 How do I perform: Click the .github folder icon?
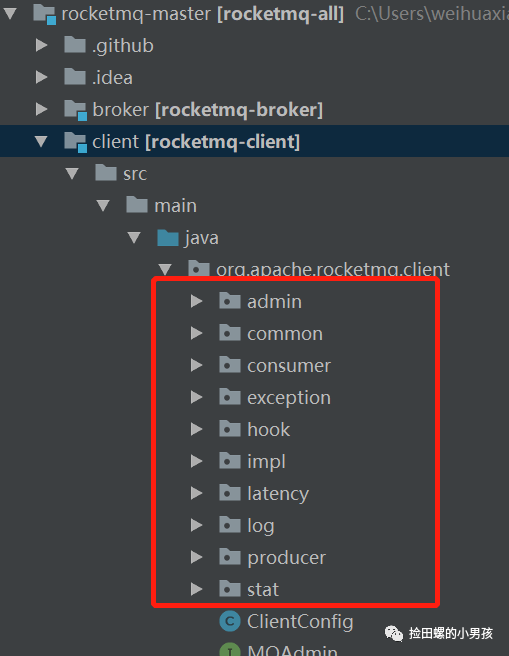[x=75, y=45]
